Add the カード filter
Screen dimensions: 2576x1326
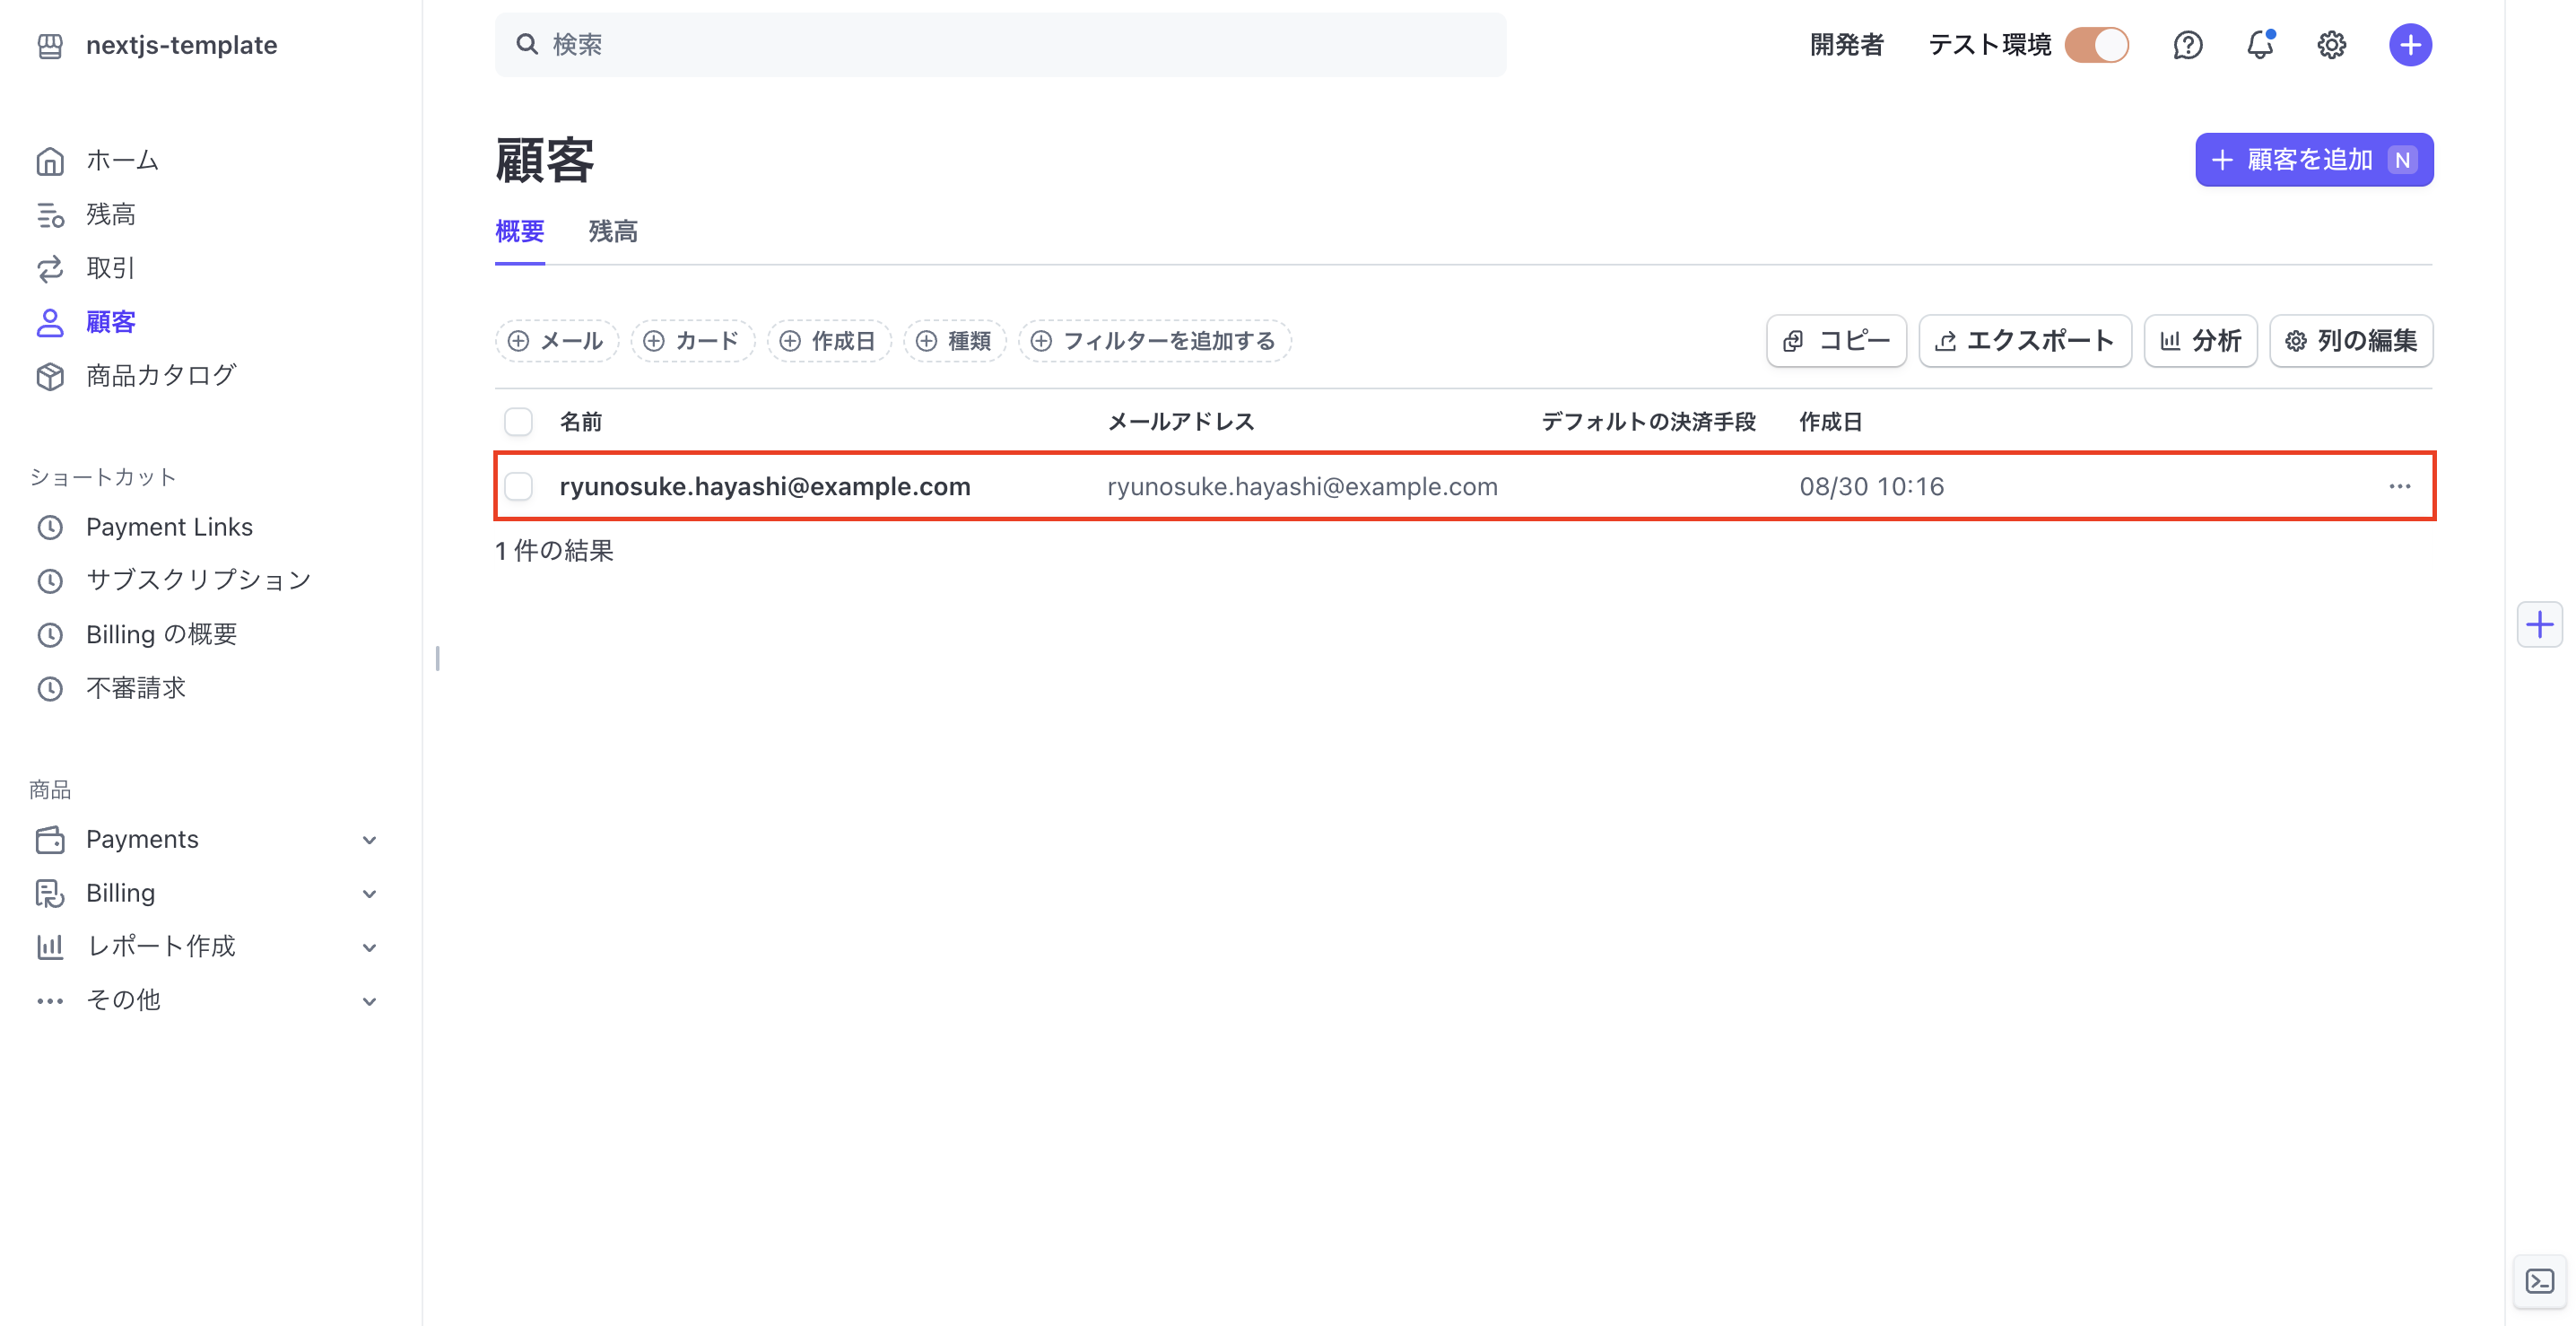point(692,341)
